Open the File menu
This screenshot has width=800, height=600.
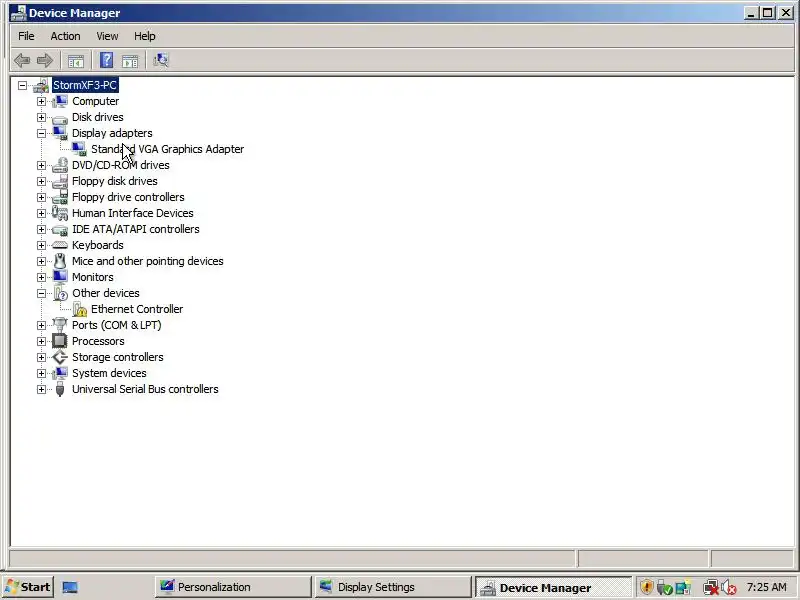(26, 36)
